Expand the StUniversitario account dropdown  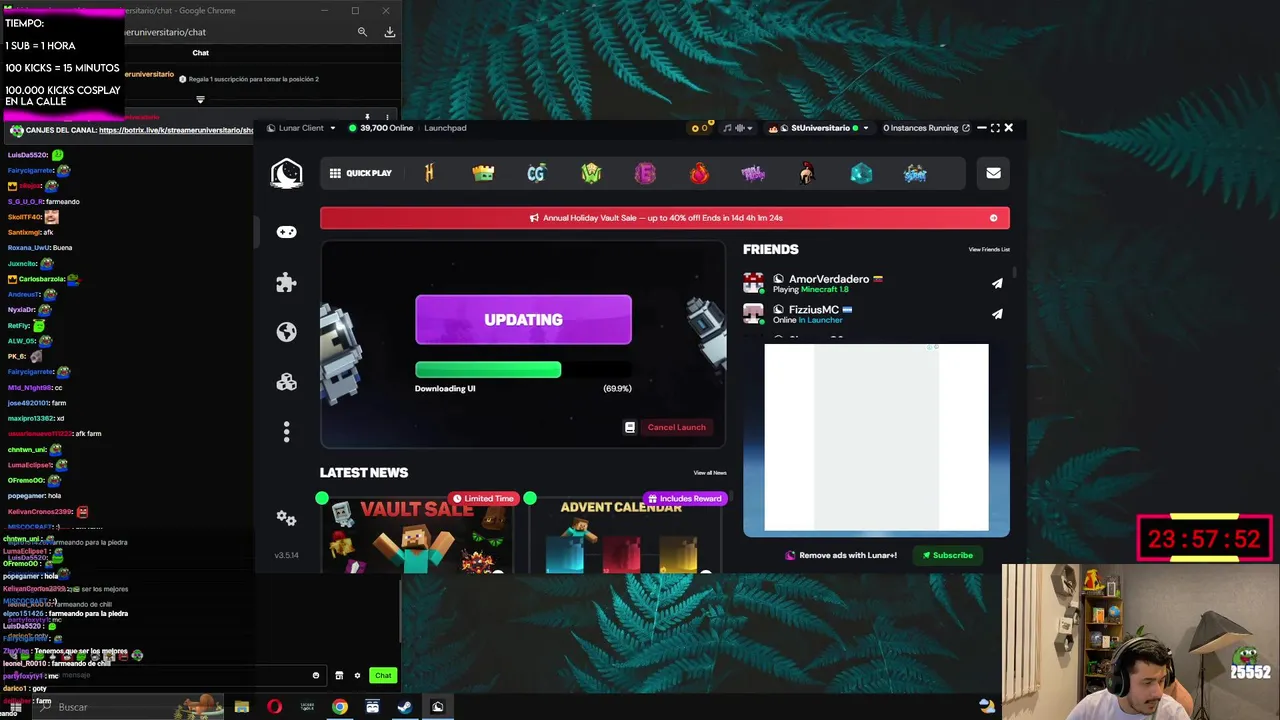click(818, 128)
